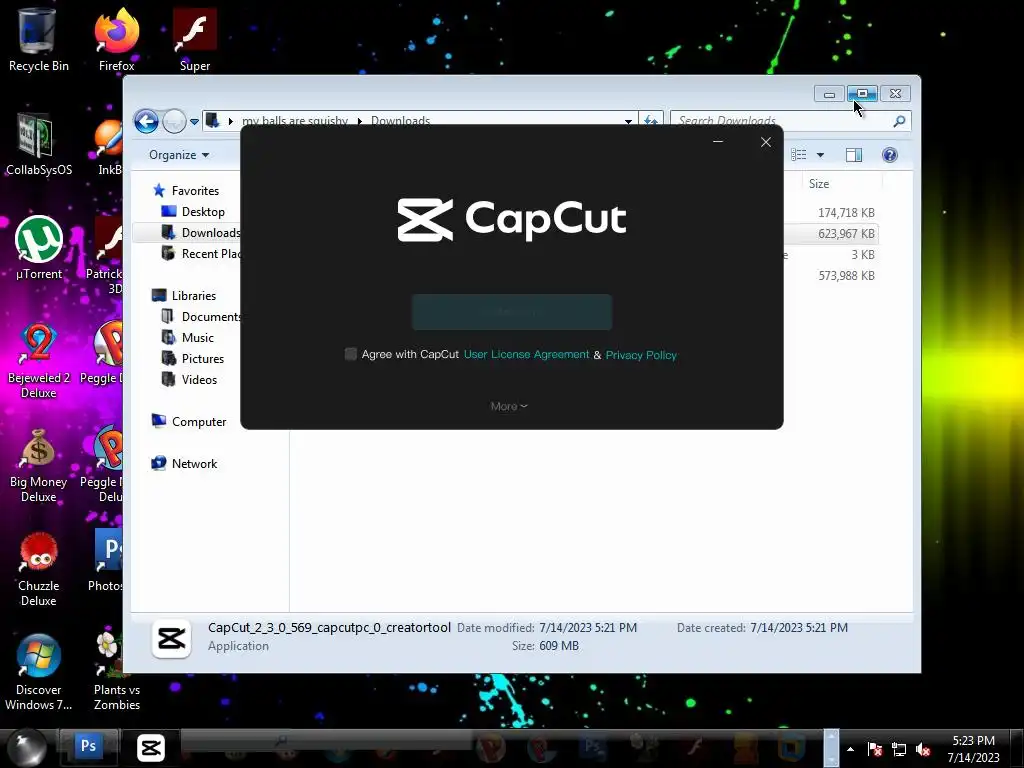Select the file sized 174,718 KB
Image resolution: width=1024 pixels, height=768 pixels.
(x=846, y=213)
